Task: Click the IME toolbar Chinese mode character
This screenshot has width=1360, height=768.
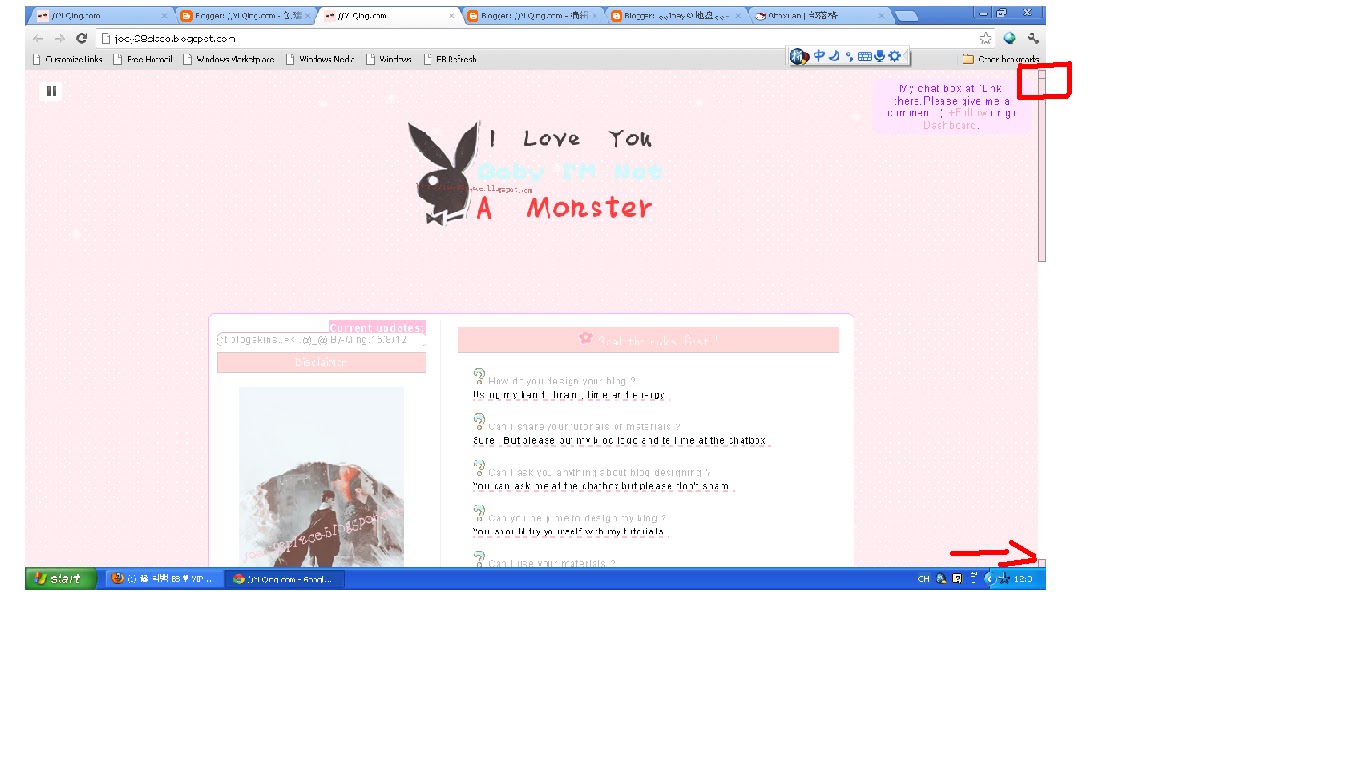Action: coord(819,56)
